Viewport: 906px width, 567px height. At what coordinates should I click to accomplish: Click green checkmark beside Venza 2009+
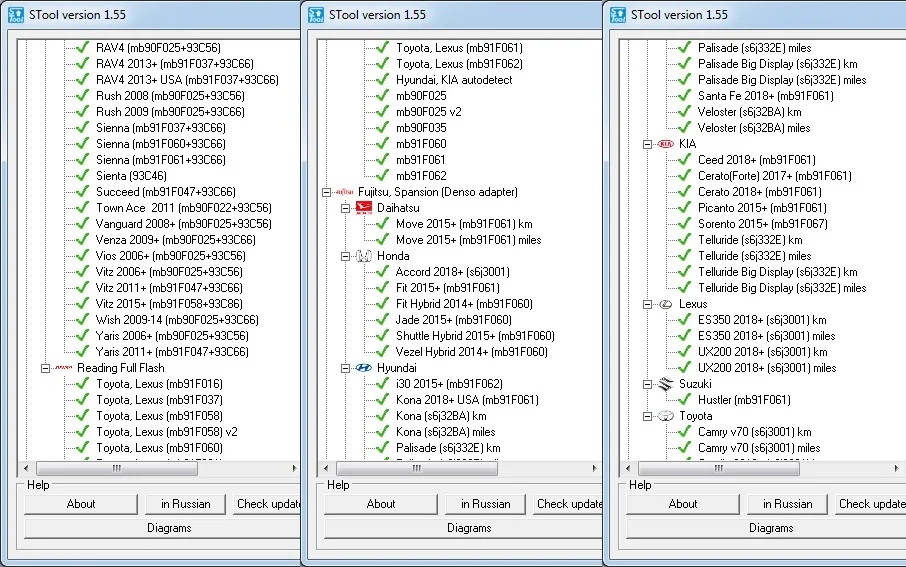point(83,239)
